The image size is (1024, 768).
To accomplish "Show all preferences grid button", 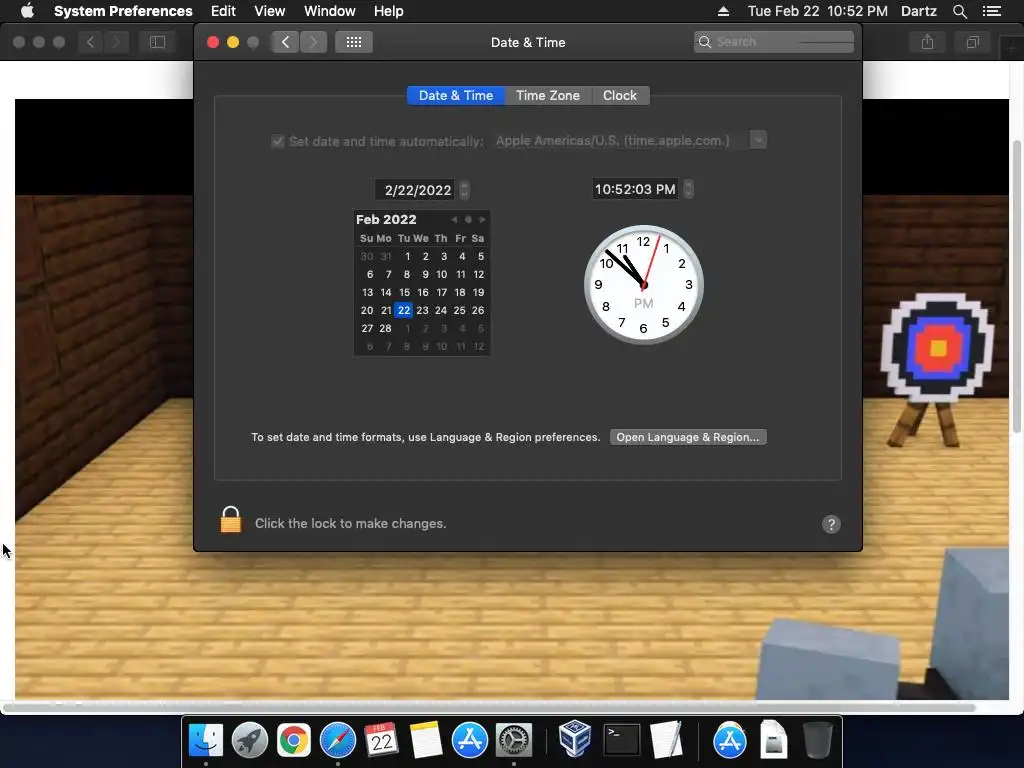I will tap(354, 42).
